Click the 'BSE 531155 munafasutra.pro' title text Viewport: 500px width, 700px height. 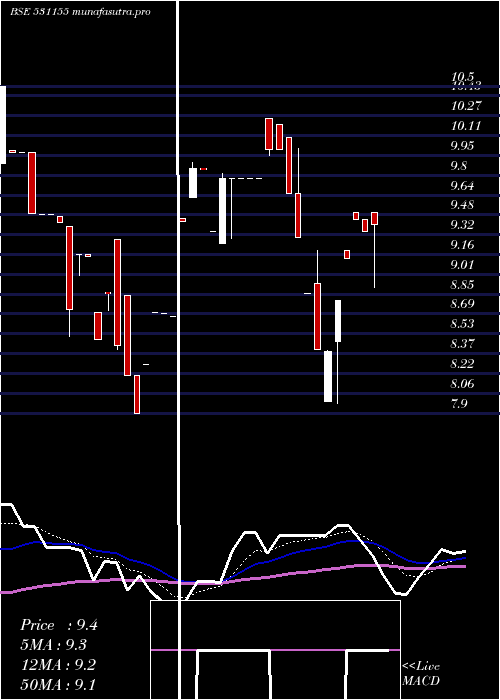(80, 12)
